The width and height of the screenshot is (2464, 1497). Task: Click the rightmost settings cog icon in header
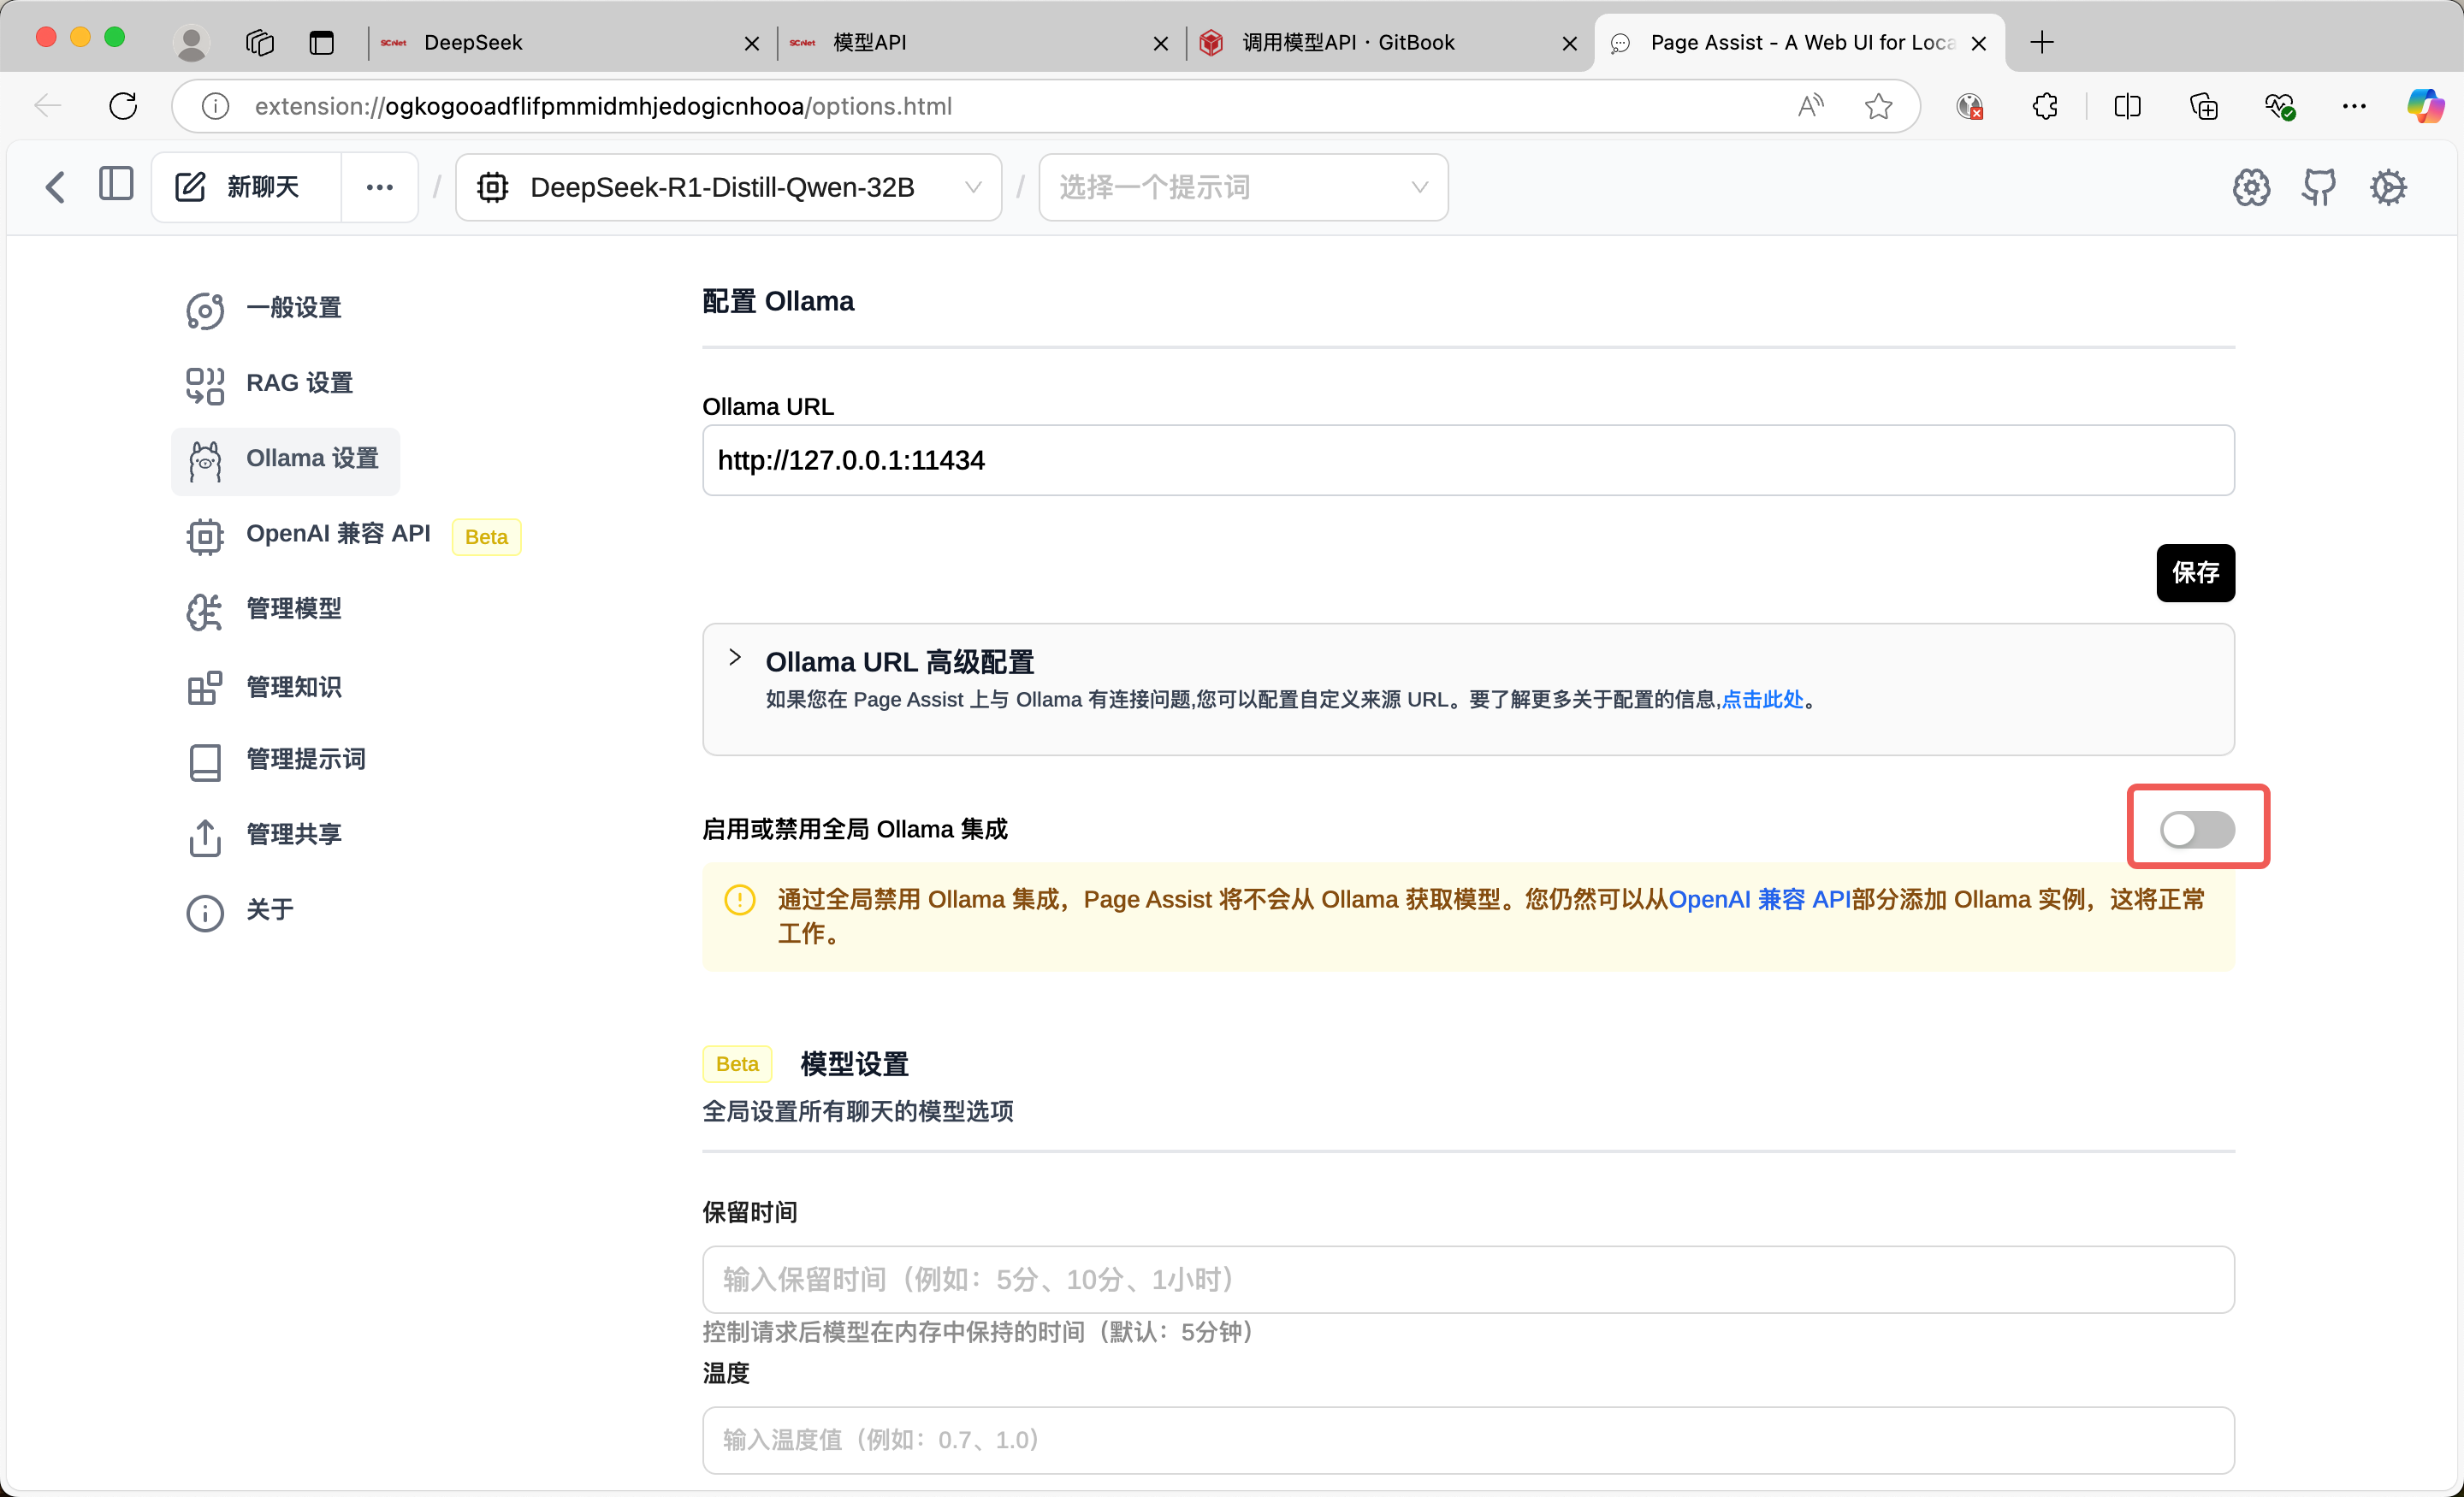click(2388, 187)
